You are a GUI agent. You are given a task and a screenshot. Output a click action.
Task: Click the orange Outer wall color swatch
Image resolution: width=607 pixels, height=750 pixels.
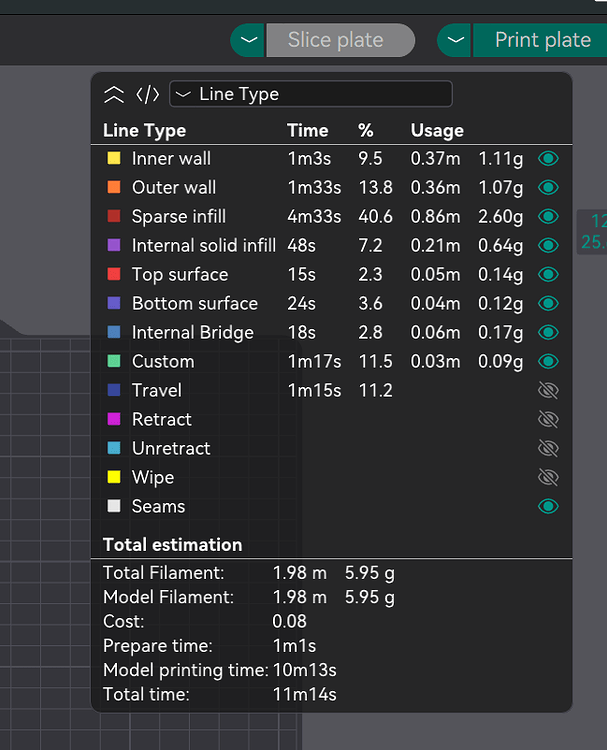114,187
